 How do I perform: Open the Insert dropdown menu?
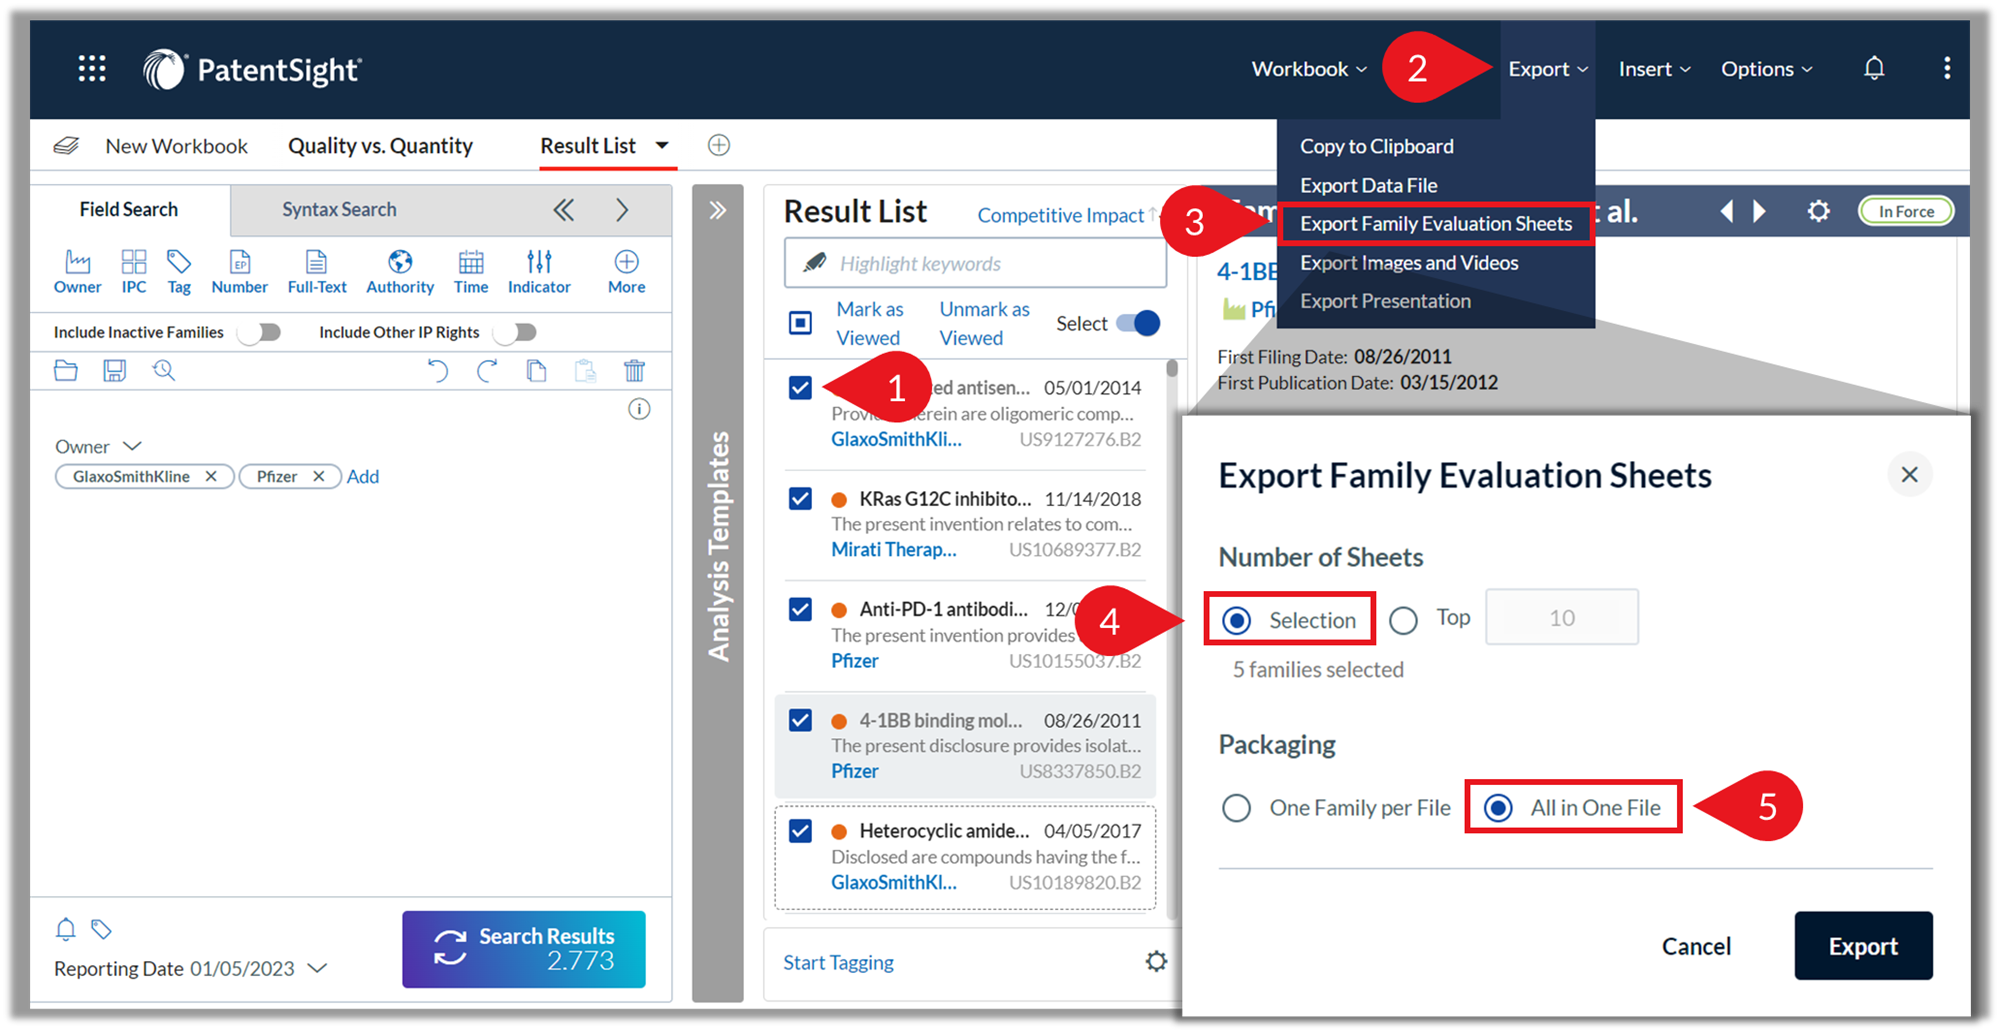point(1654,69)
